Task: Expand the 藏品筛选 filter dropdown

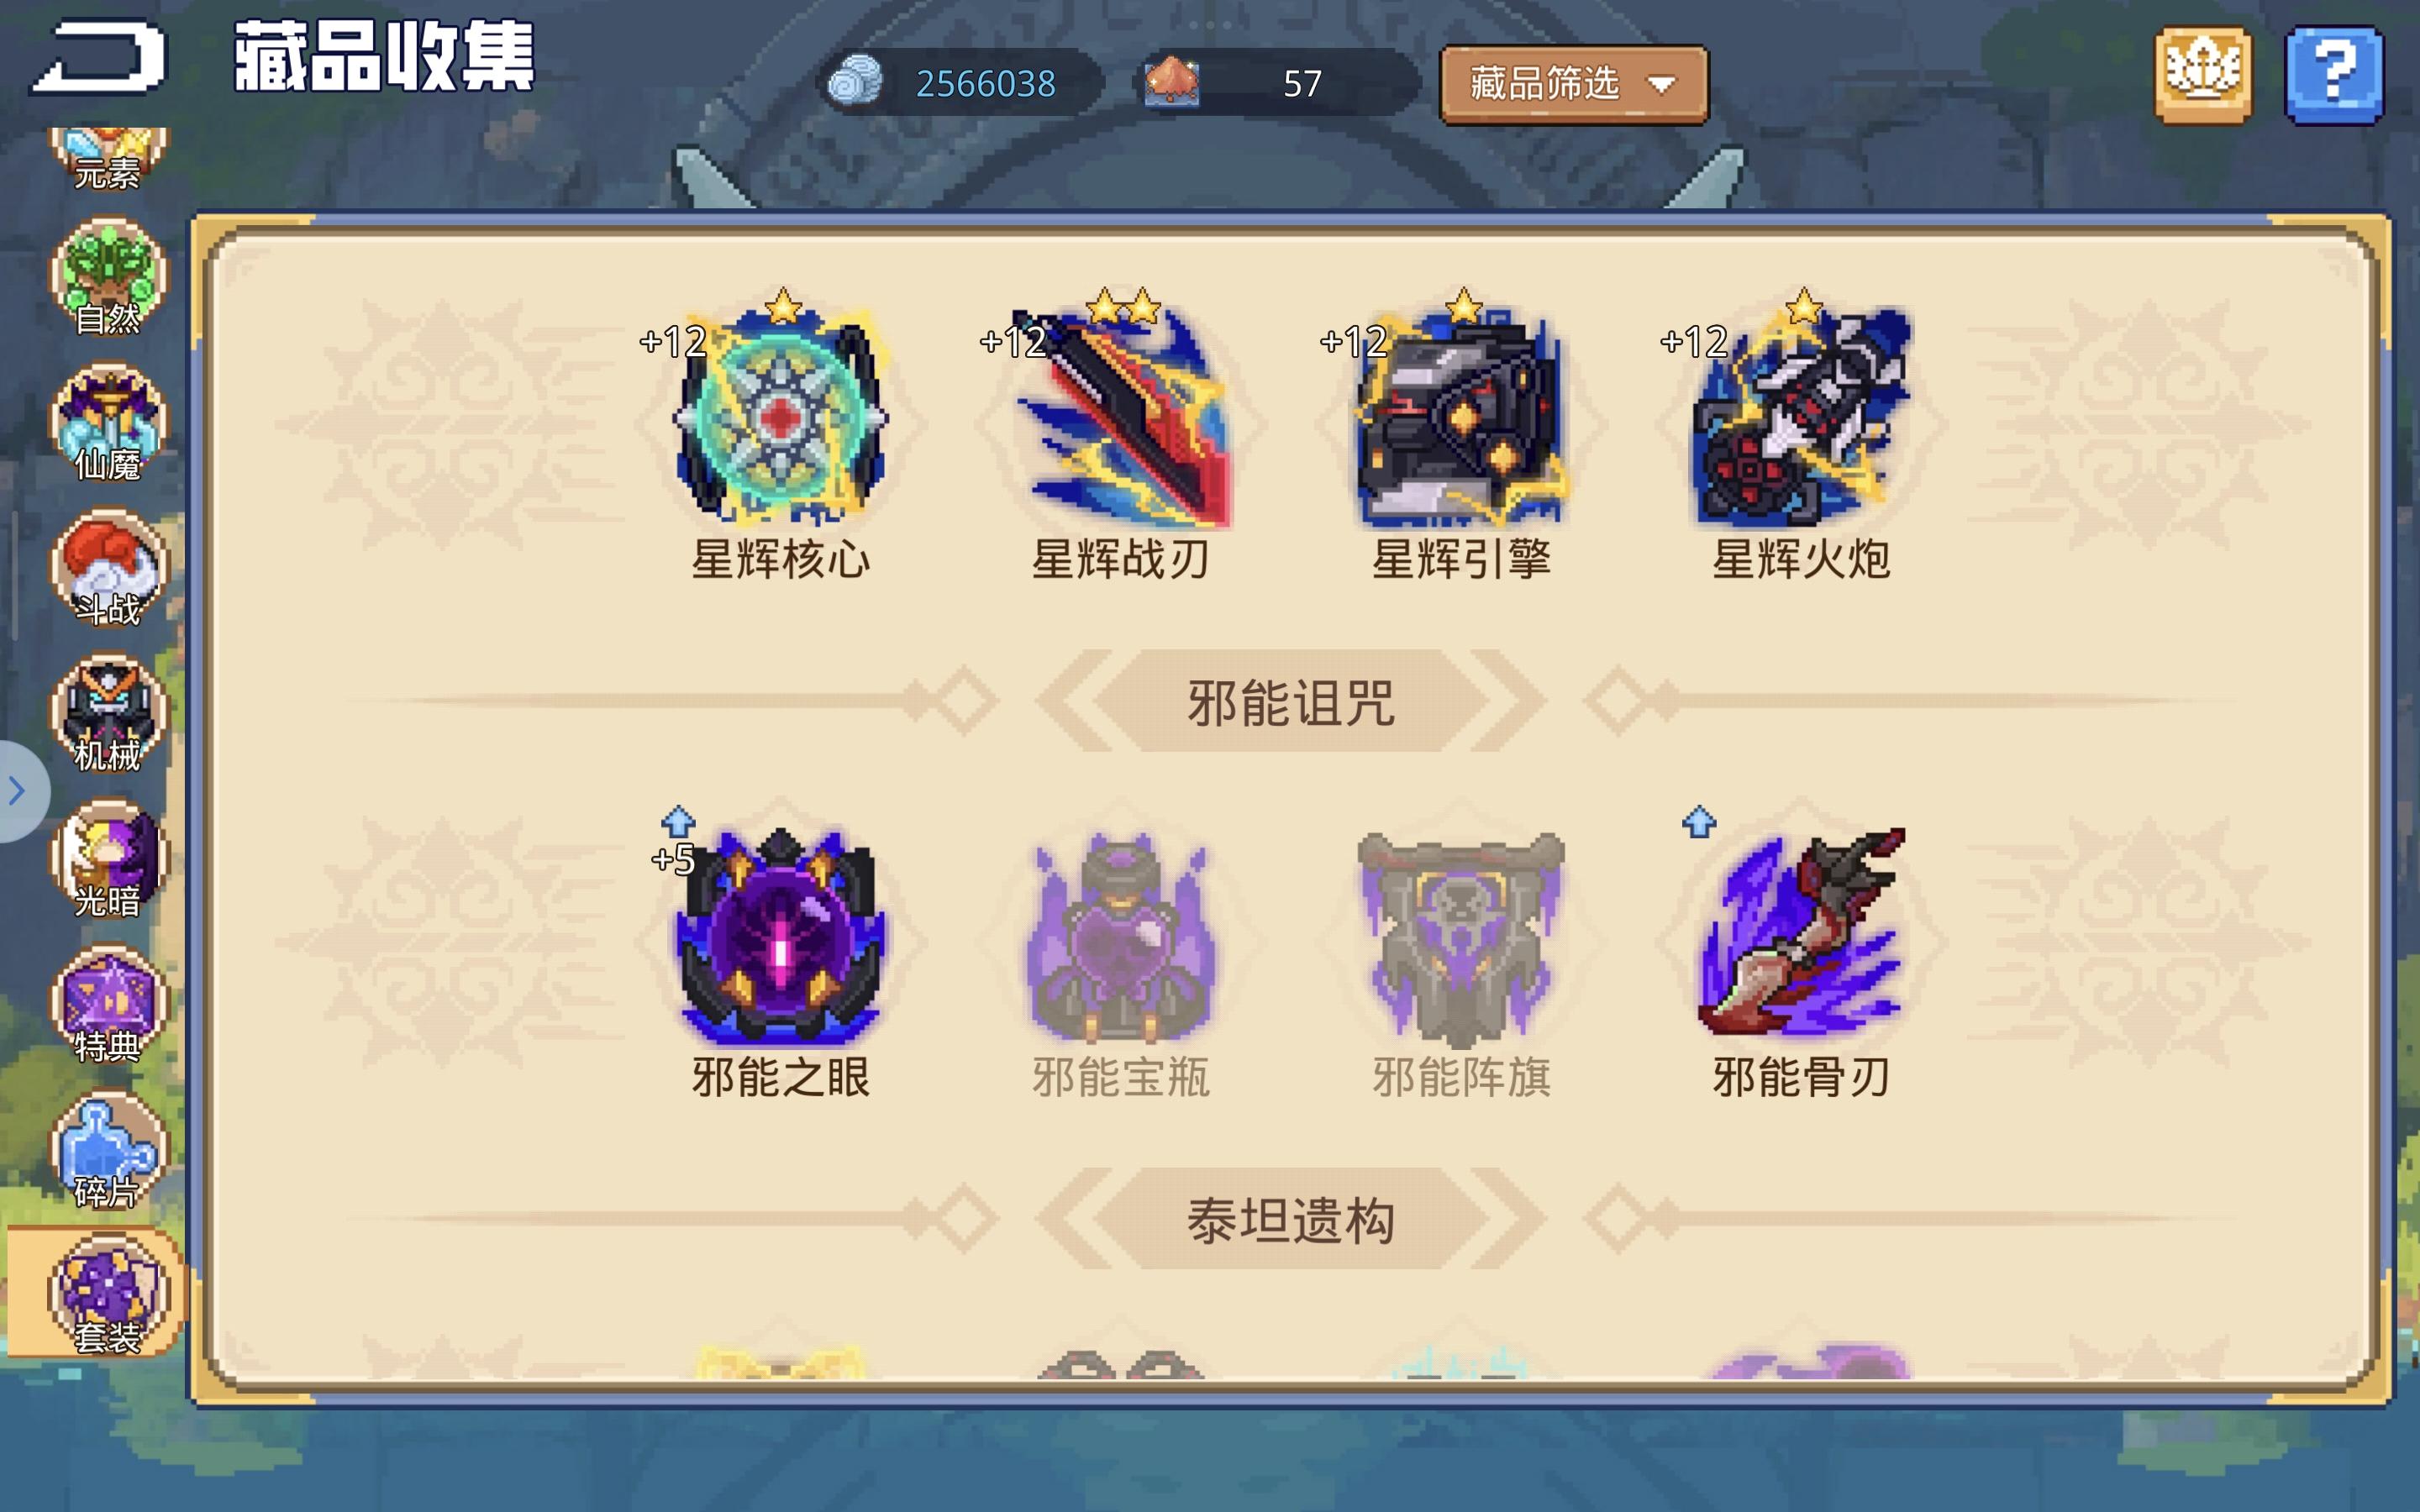Action: (1574, 84)
